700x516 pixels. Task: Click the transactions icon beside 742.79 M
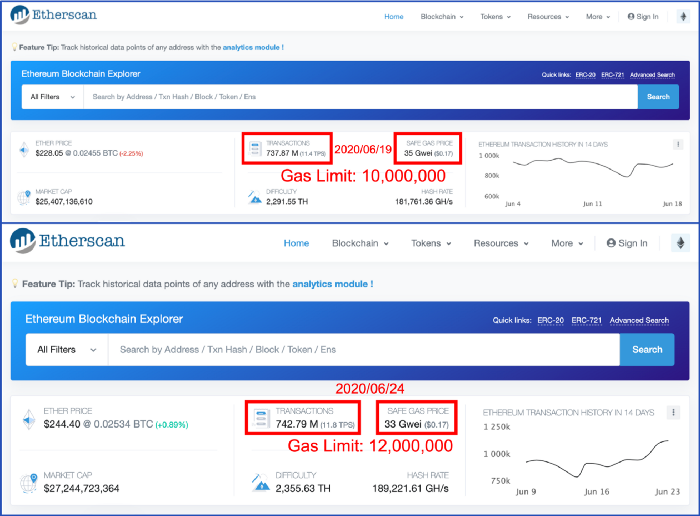(x=259, y=416)
